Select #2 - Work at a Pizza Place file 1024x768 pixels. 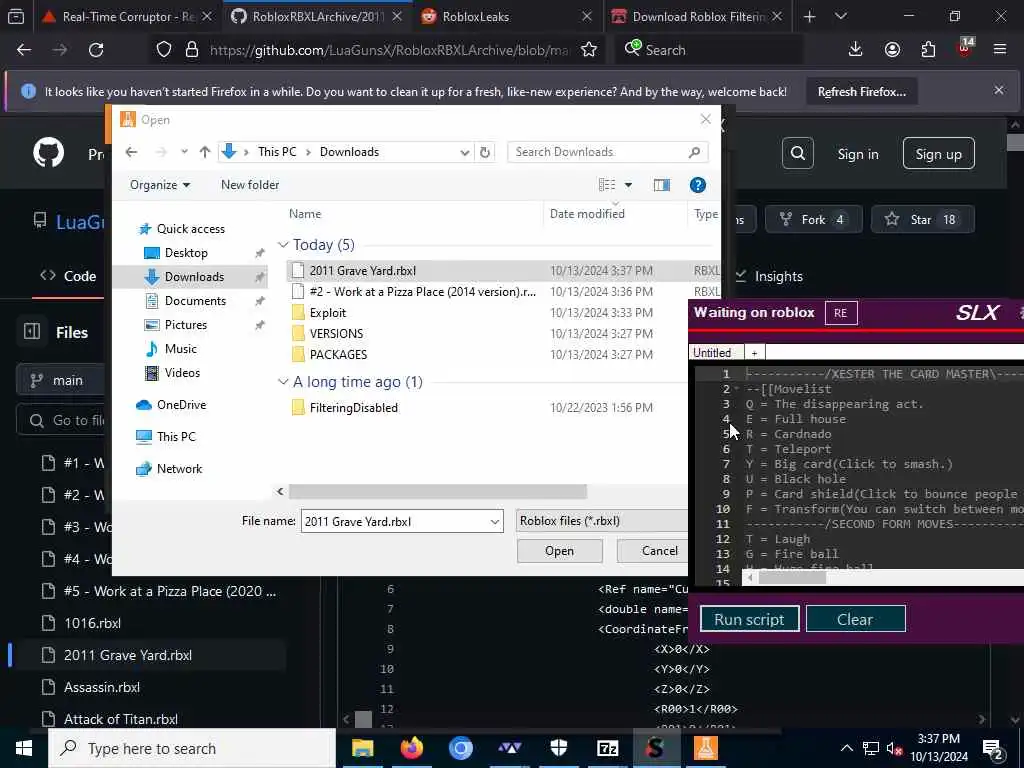coord(423,292)
